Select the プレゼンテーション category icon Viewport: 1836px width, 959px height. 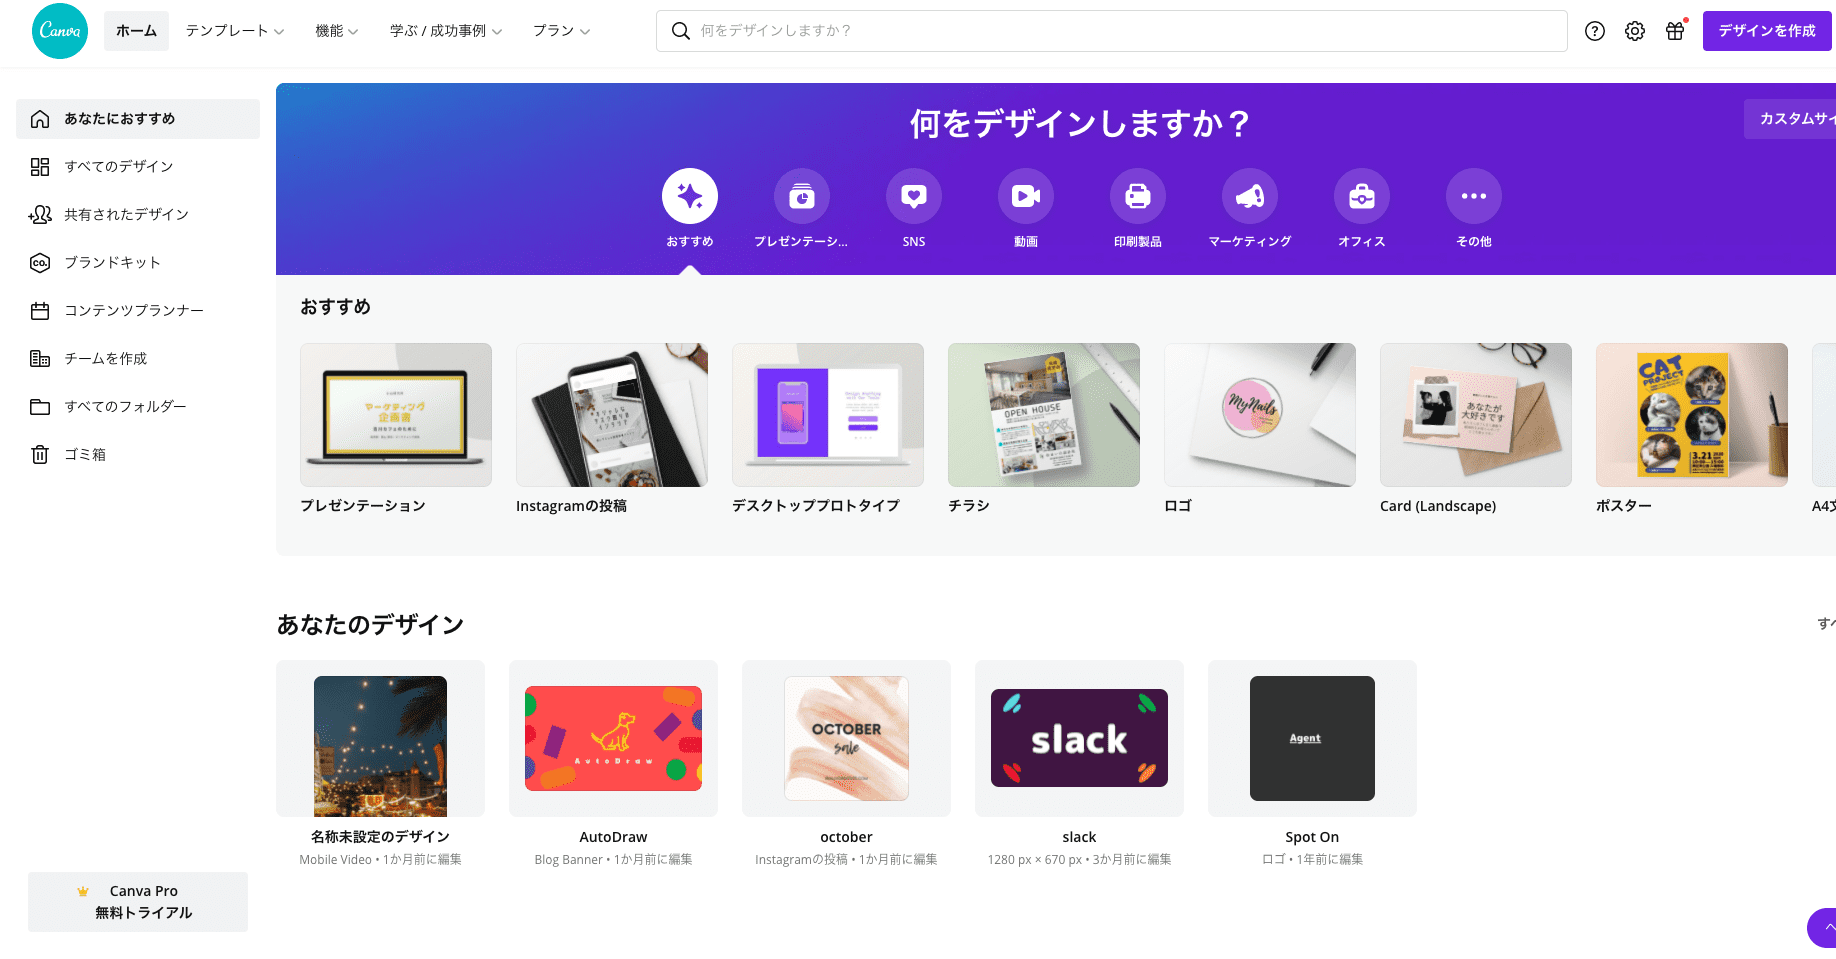[x=802, y=196]
